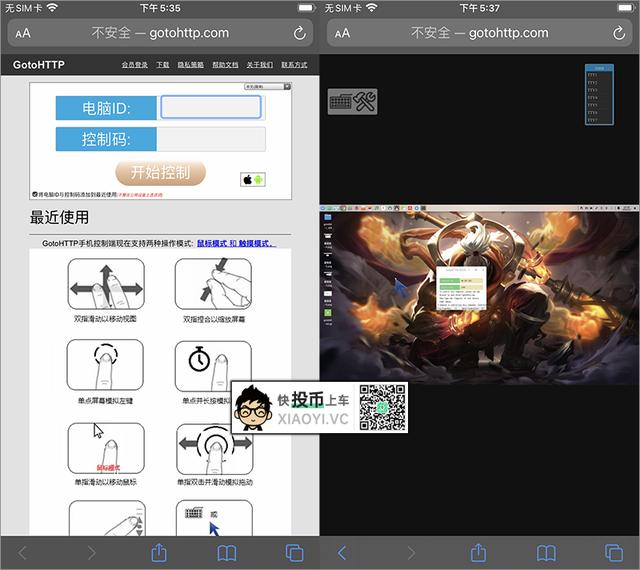
Task: Tap the 双指滑动以移动视图 gesture image
Action: (x=106, y=284)
